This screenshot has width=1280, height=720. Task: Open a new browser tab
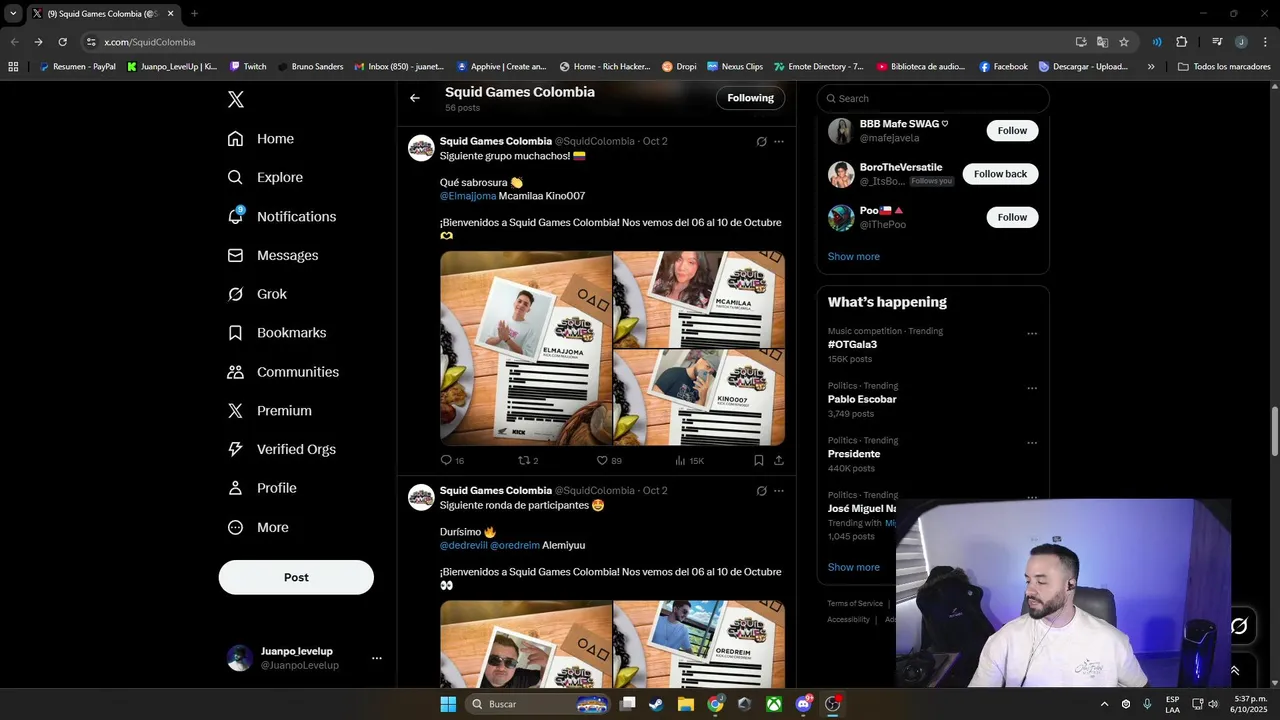point(194,14)
